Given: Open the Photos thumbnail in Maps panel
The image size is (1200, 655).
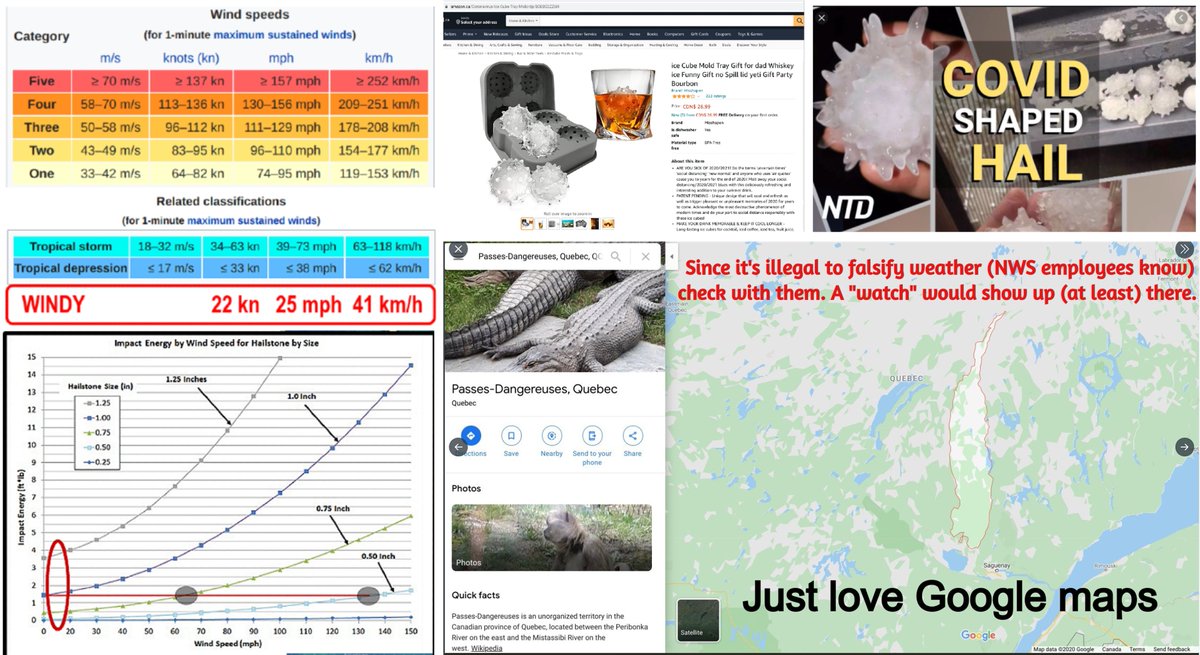Looking at the screenshot, I should [x=552, y=537].
